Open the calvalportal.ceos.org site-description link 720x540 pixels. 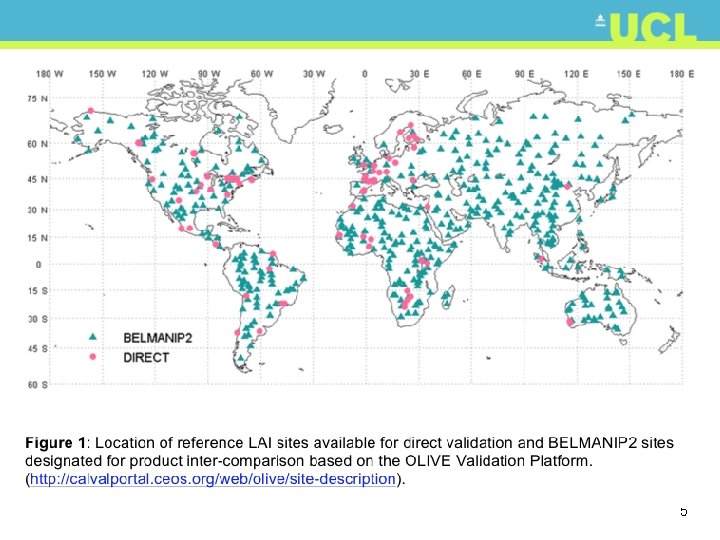click(x=213, y=479)
